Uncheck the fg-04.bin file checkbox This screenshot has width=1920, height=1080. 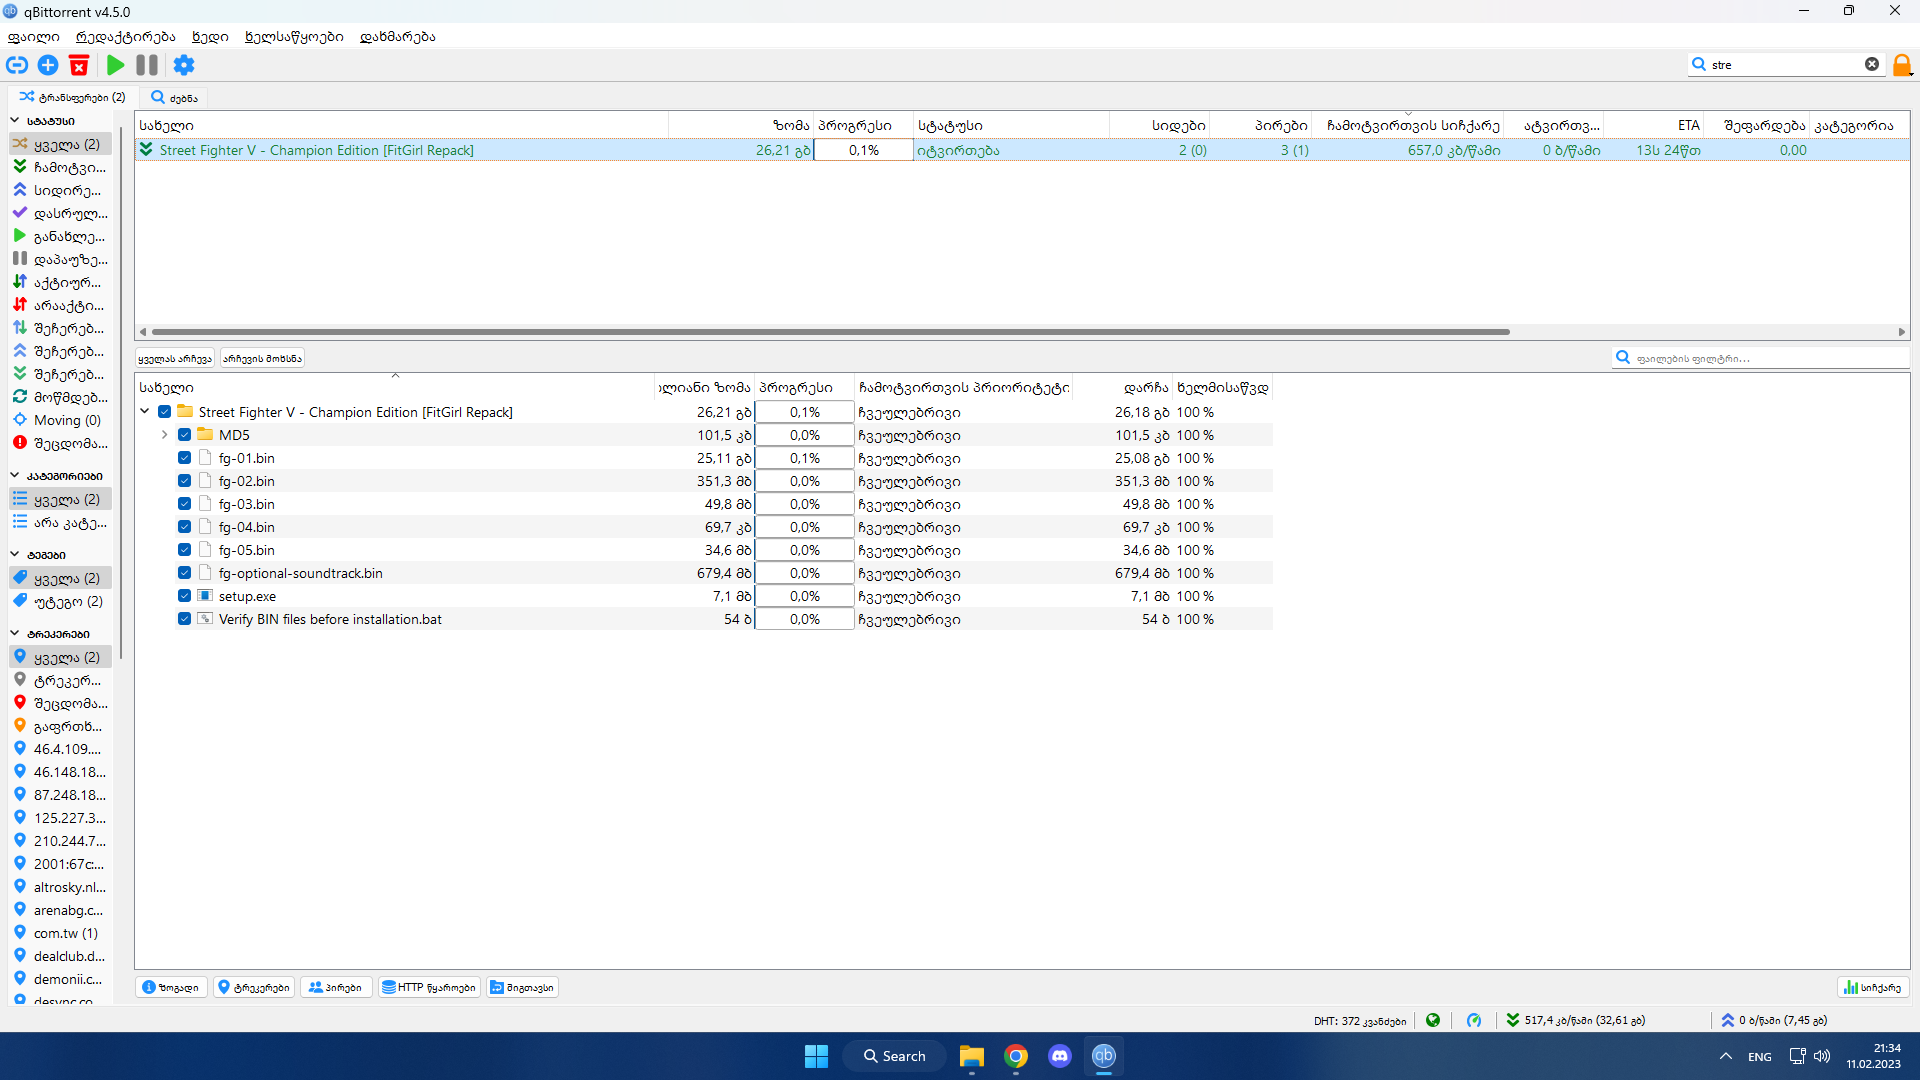[x=185, y=527]
